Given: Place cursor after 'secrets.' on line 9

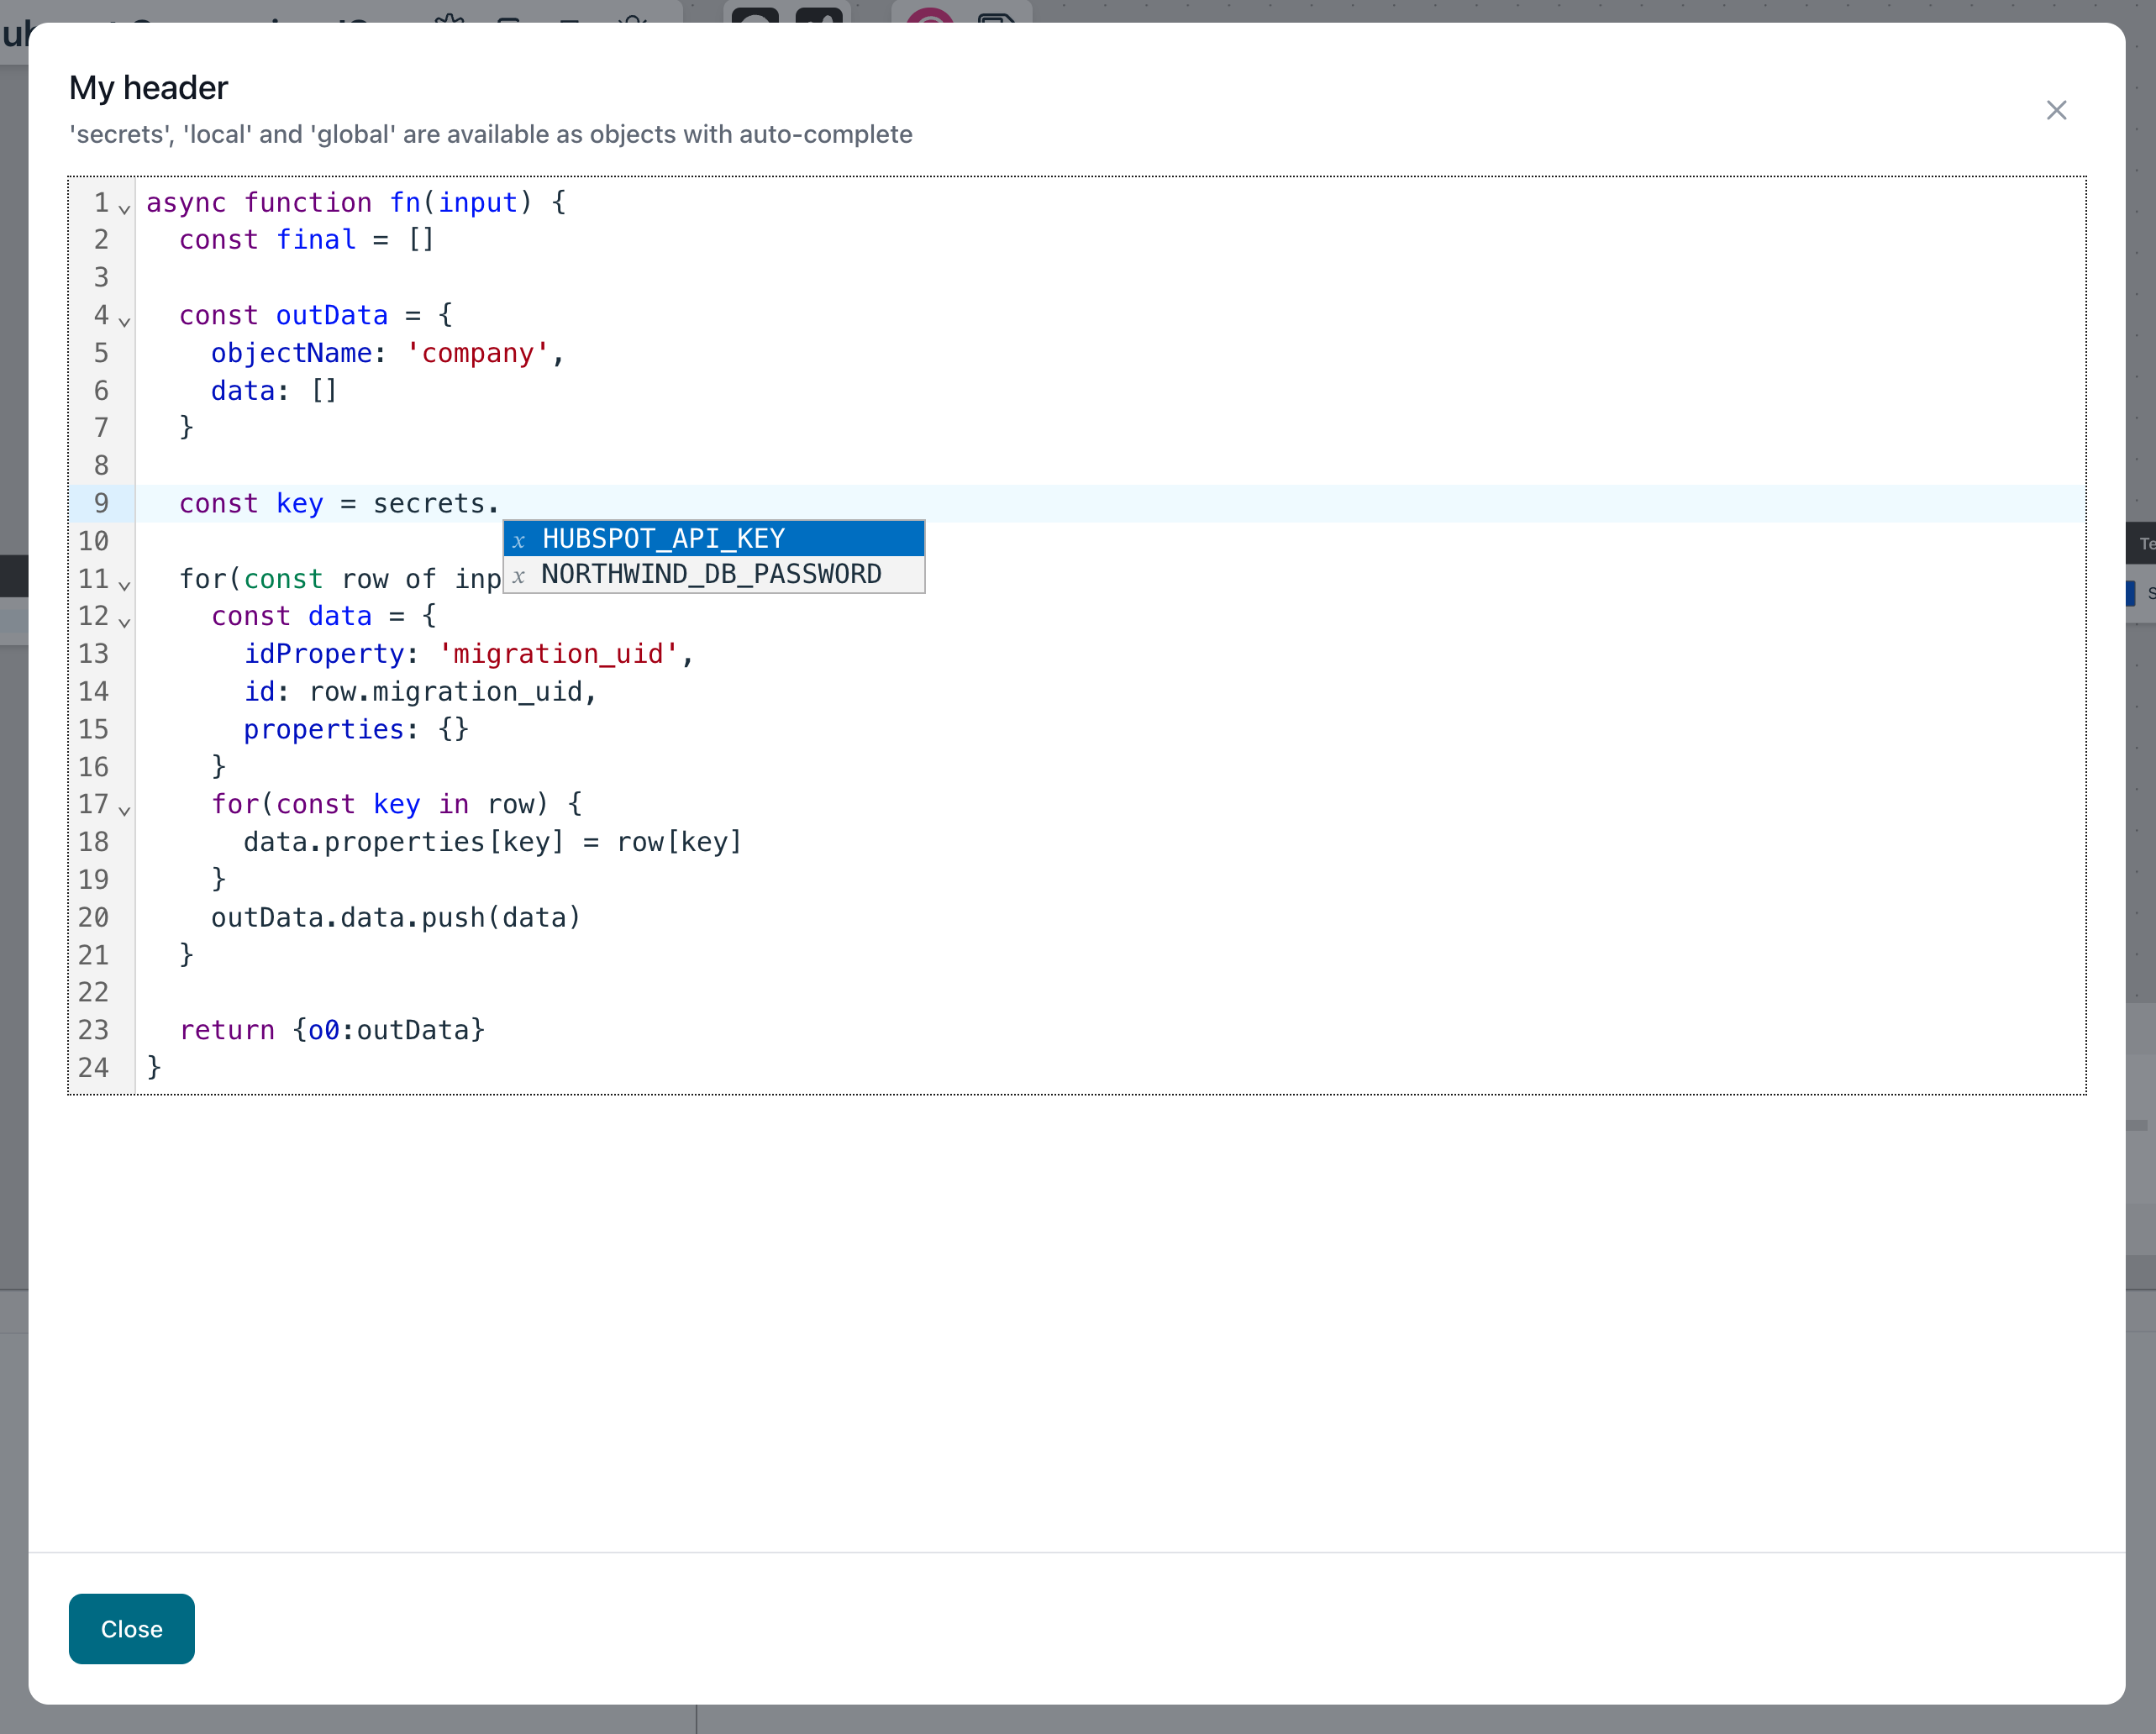Looking at the screenshot, I should pos(500,503).
